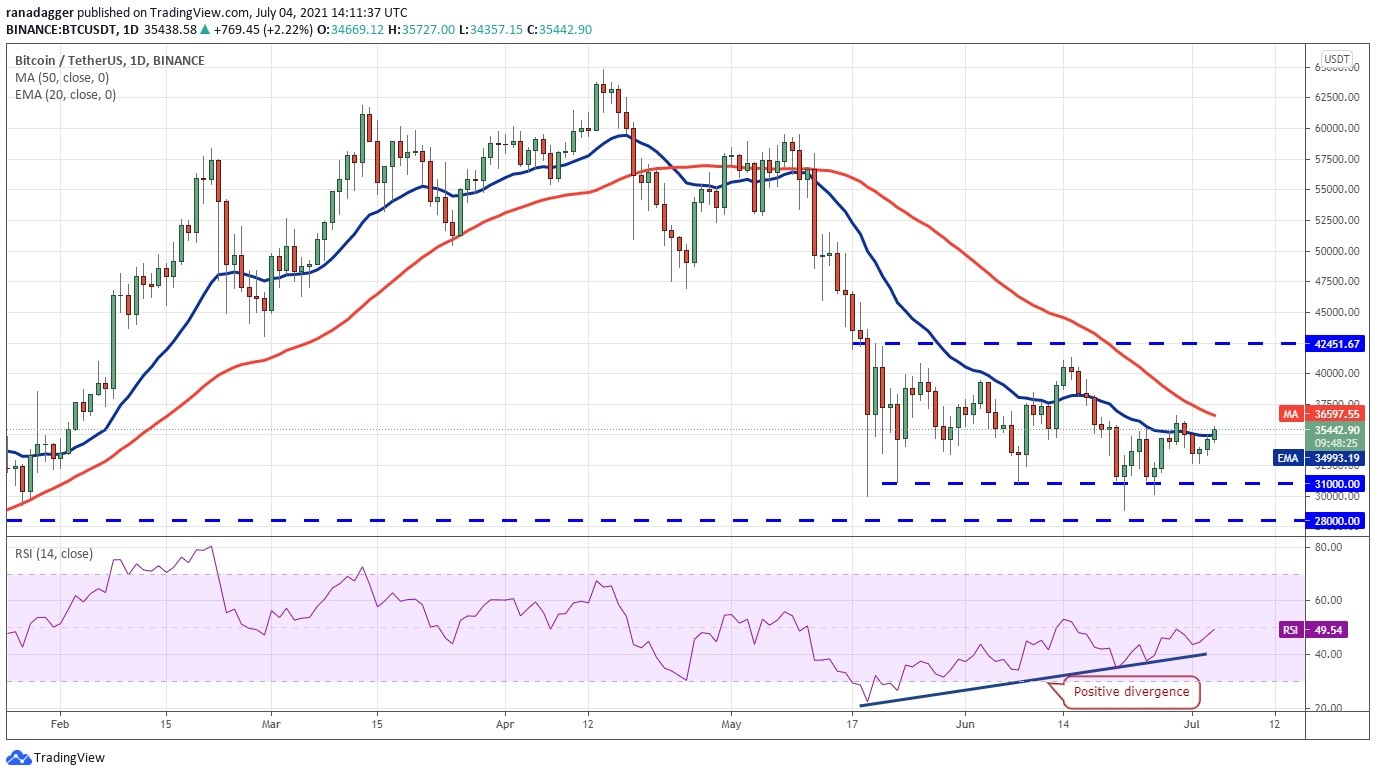The image size is (1376, 776).
Task: Click the red MA 36597.55 price tag
Action: coord(1321,413)
